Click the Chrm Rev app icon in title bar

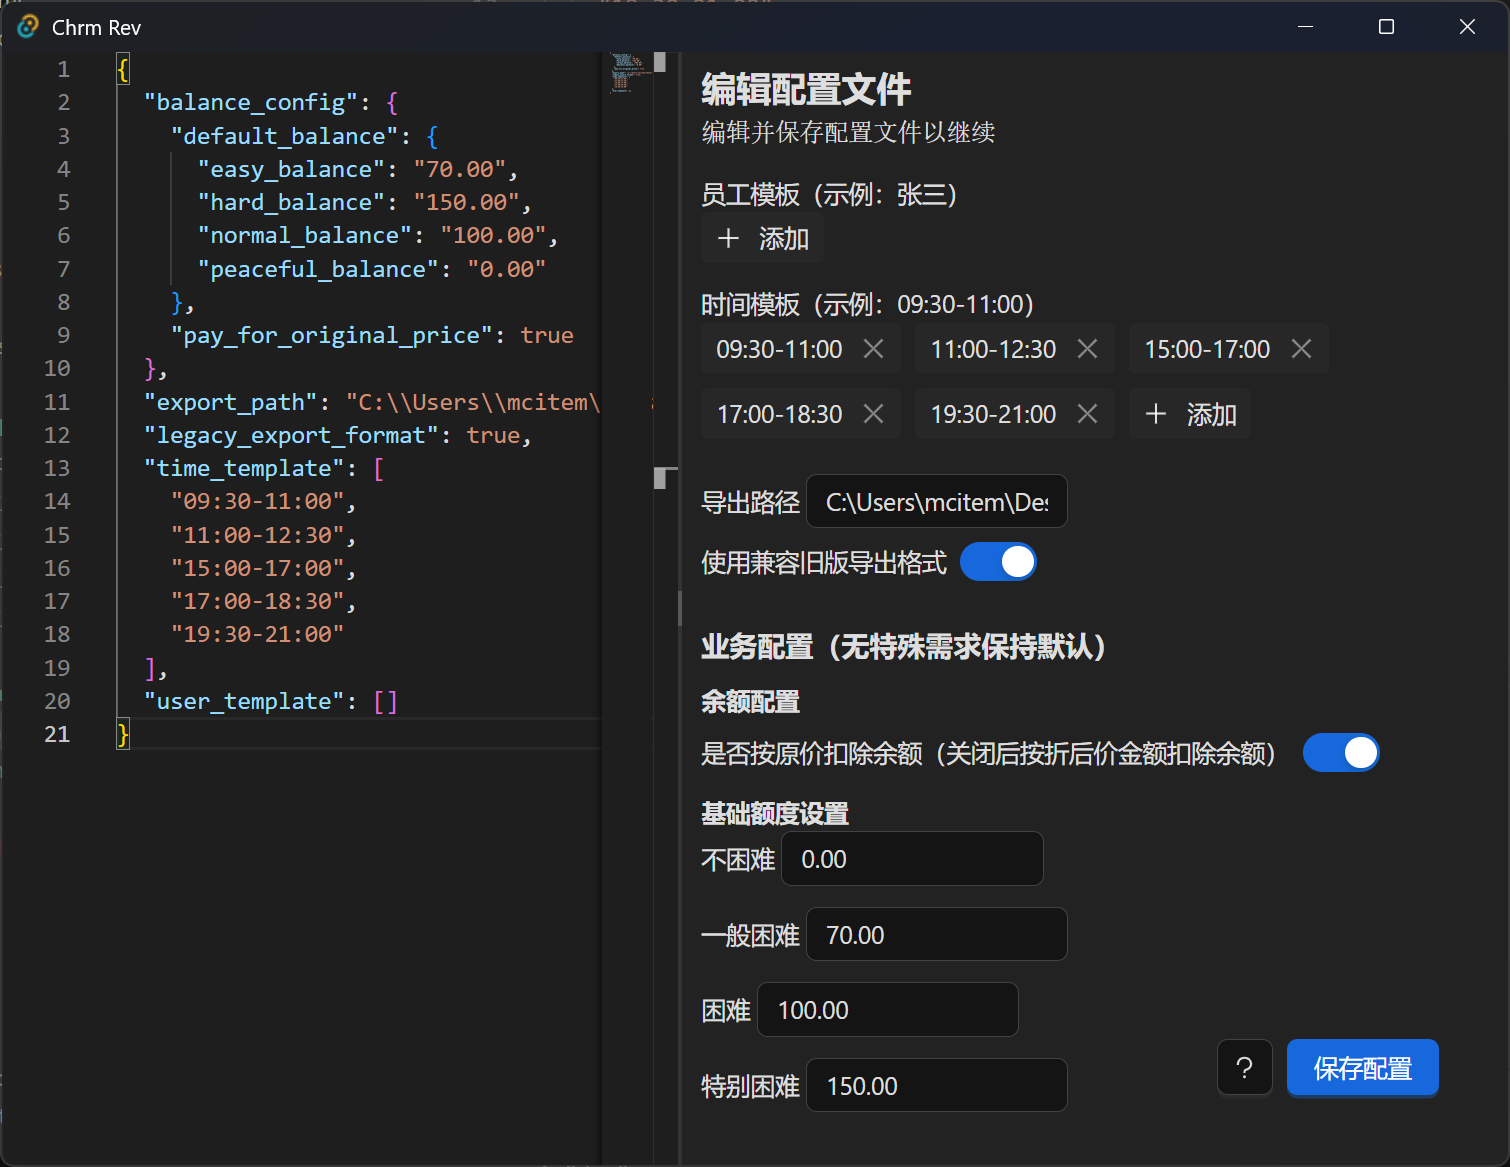[28, 27]
